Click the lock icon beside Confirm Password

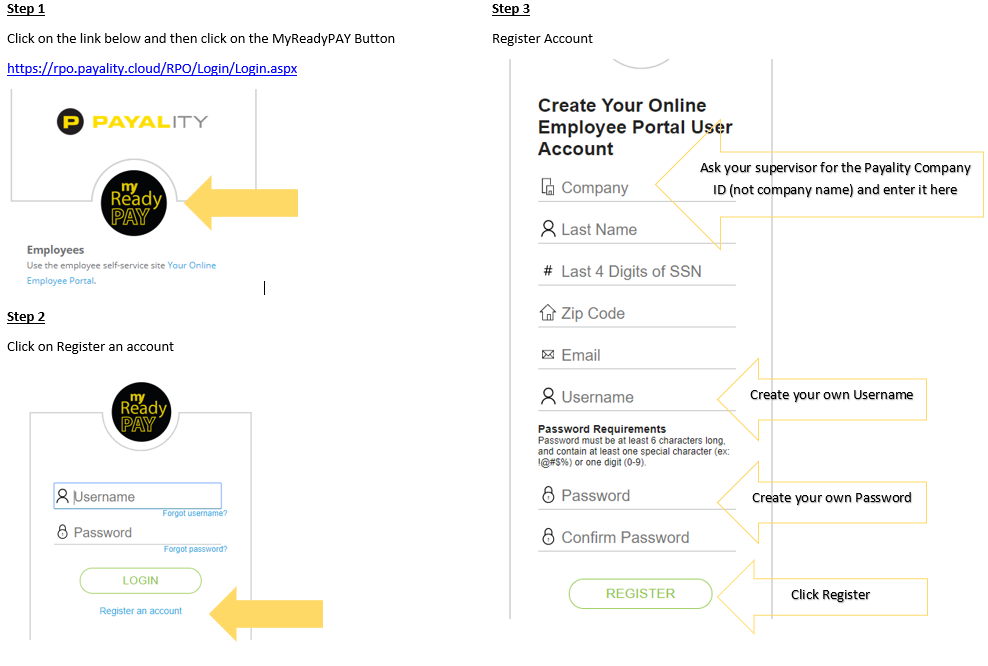point(548,537)
